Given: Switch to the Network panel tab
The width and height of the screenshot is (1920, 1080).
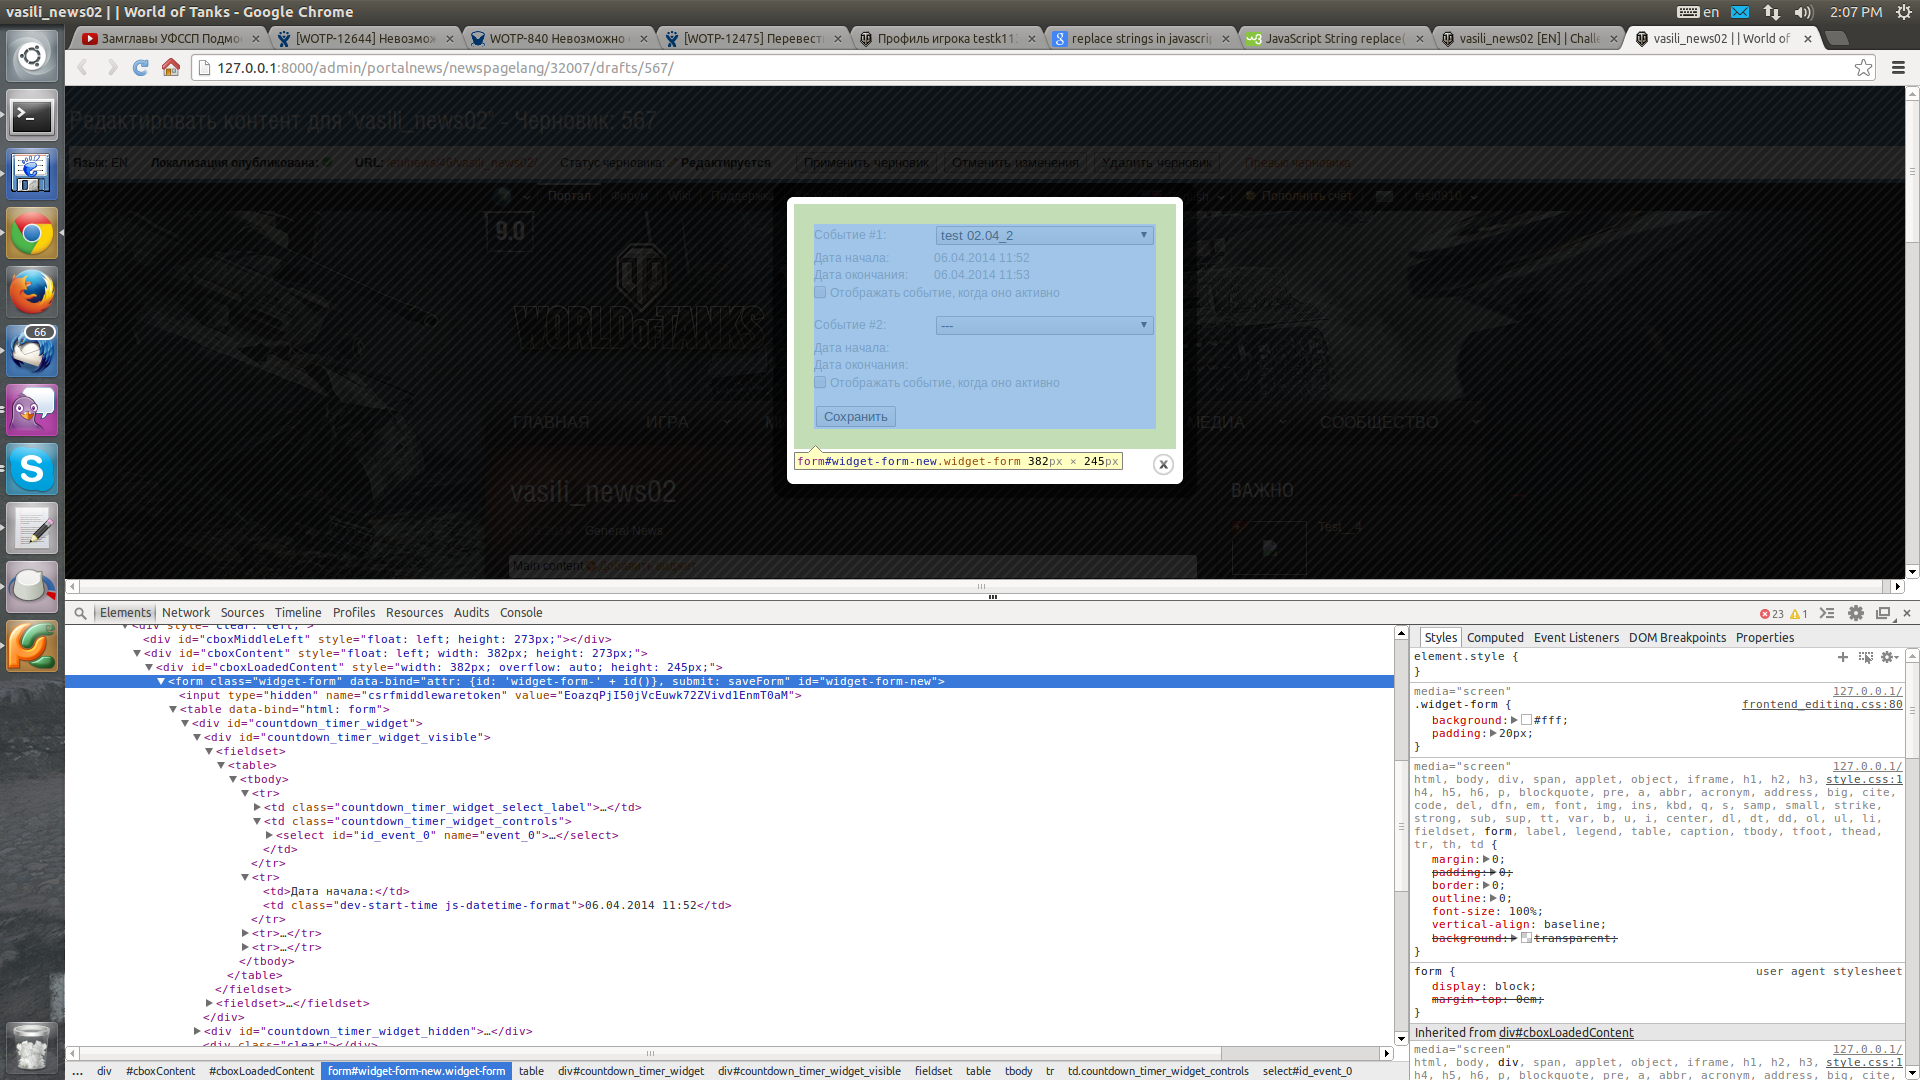Looking at the screenshot, I should pos(186,613).
